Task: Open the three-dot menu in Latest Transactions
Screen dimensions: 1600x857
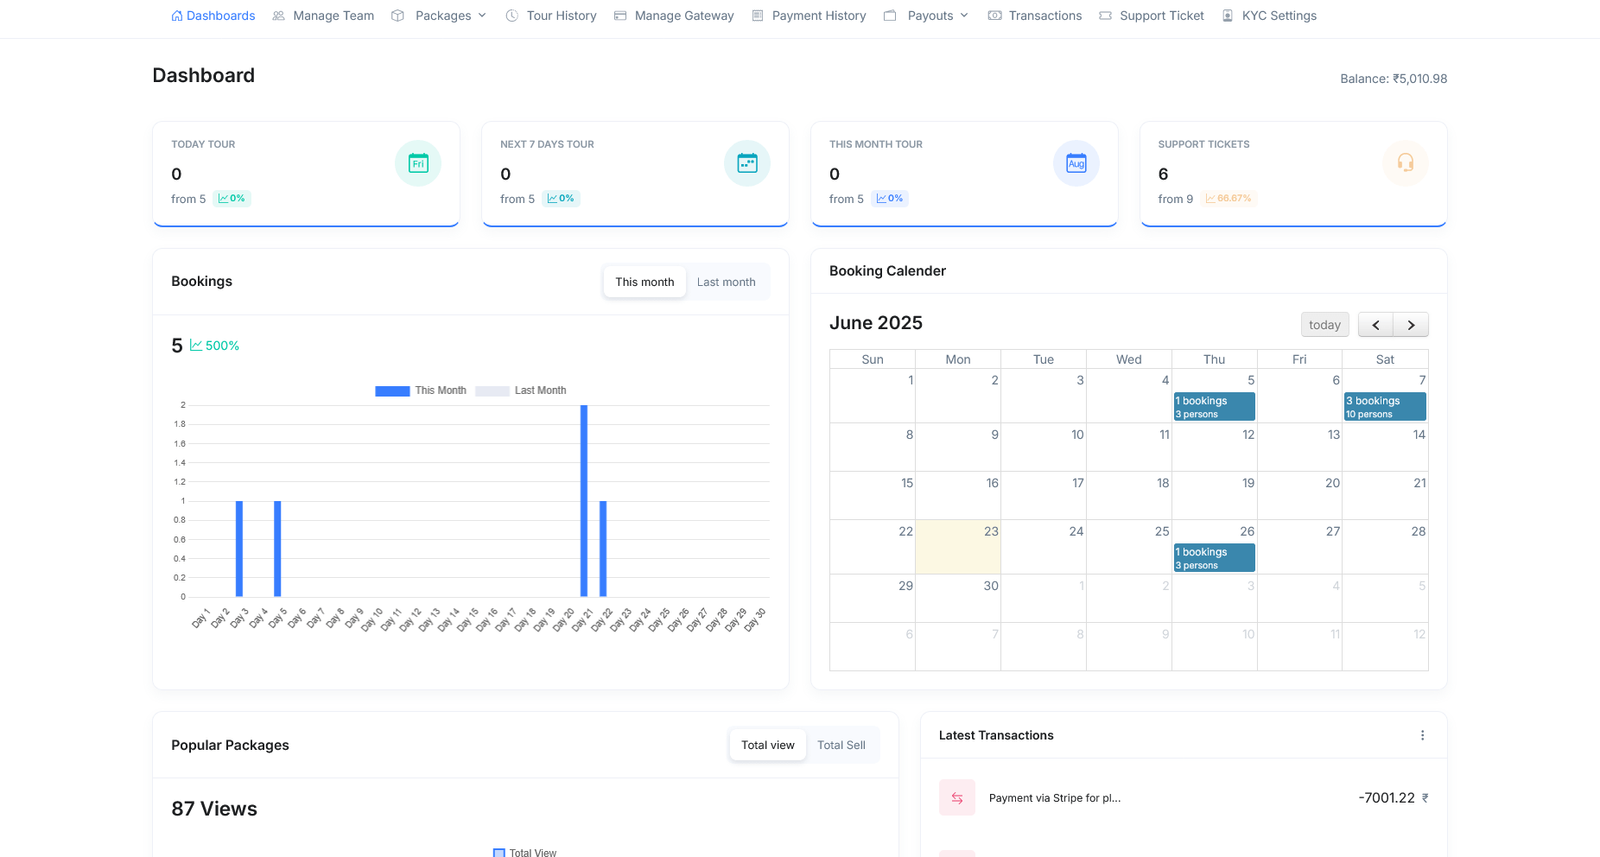Action: pos(1422,736)
